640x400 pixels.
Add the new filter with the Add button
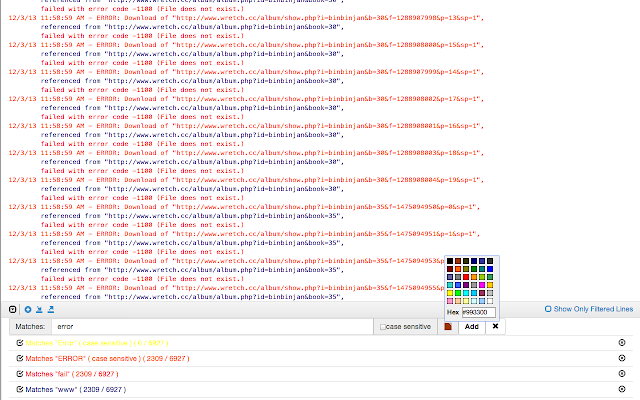(x=471, y=327)
